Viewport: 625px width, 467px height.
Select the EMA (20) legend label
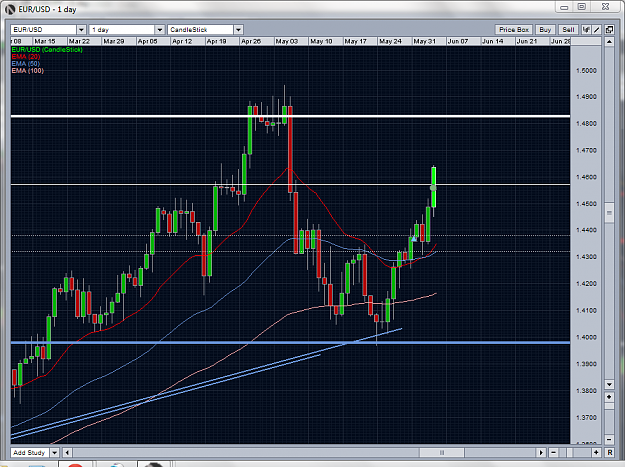click(26, 57)
